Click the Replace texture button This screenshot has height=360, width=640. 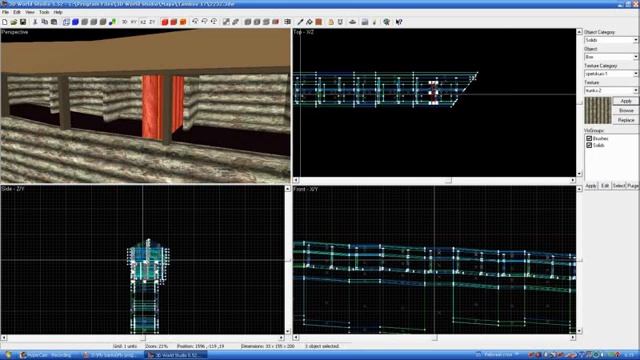tap(626, 120)
